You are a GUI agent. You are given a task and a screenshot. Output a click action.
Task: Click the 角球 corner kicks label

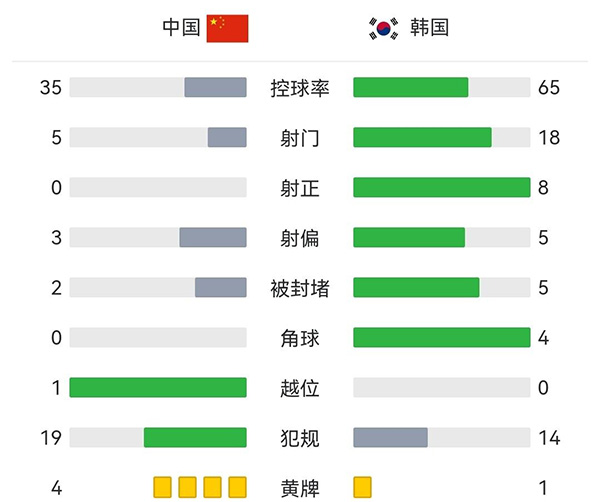(x=300, y=338)
